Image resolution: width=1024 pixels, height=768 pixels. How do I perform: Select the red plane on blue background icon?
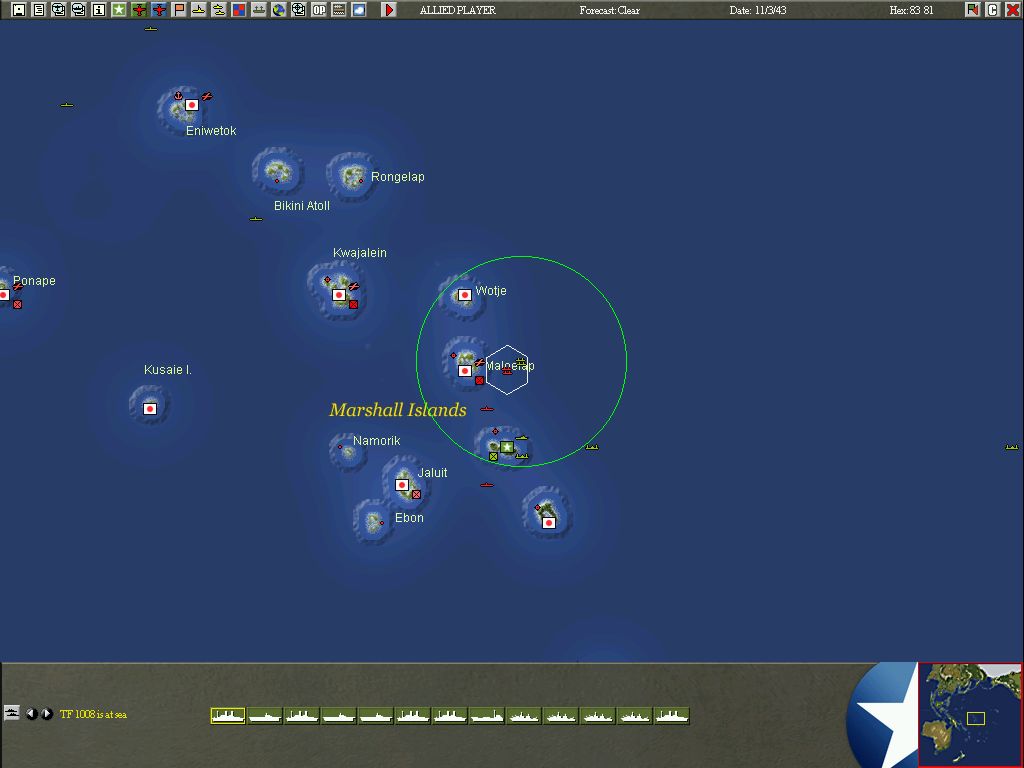[159, 10]
